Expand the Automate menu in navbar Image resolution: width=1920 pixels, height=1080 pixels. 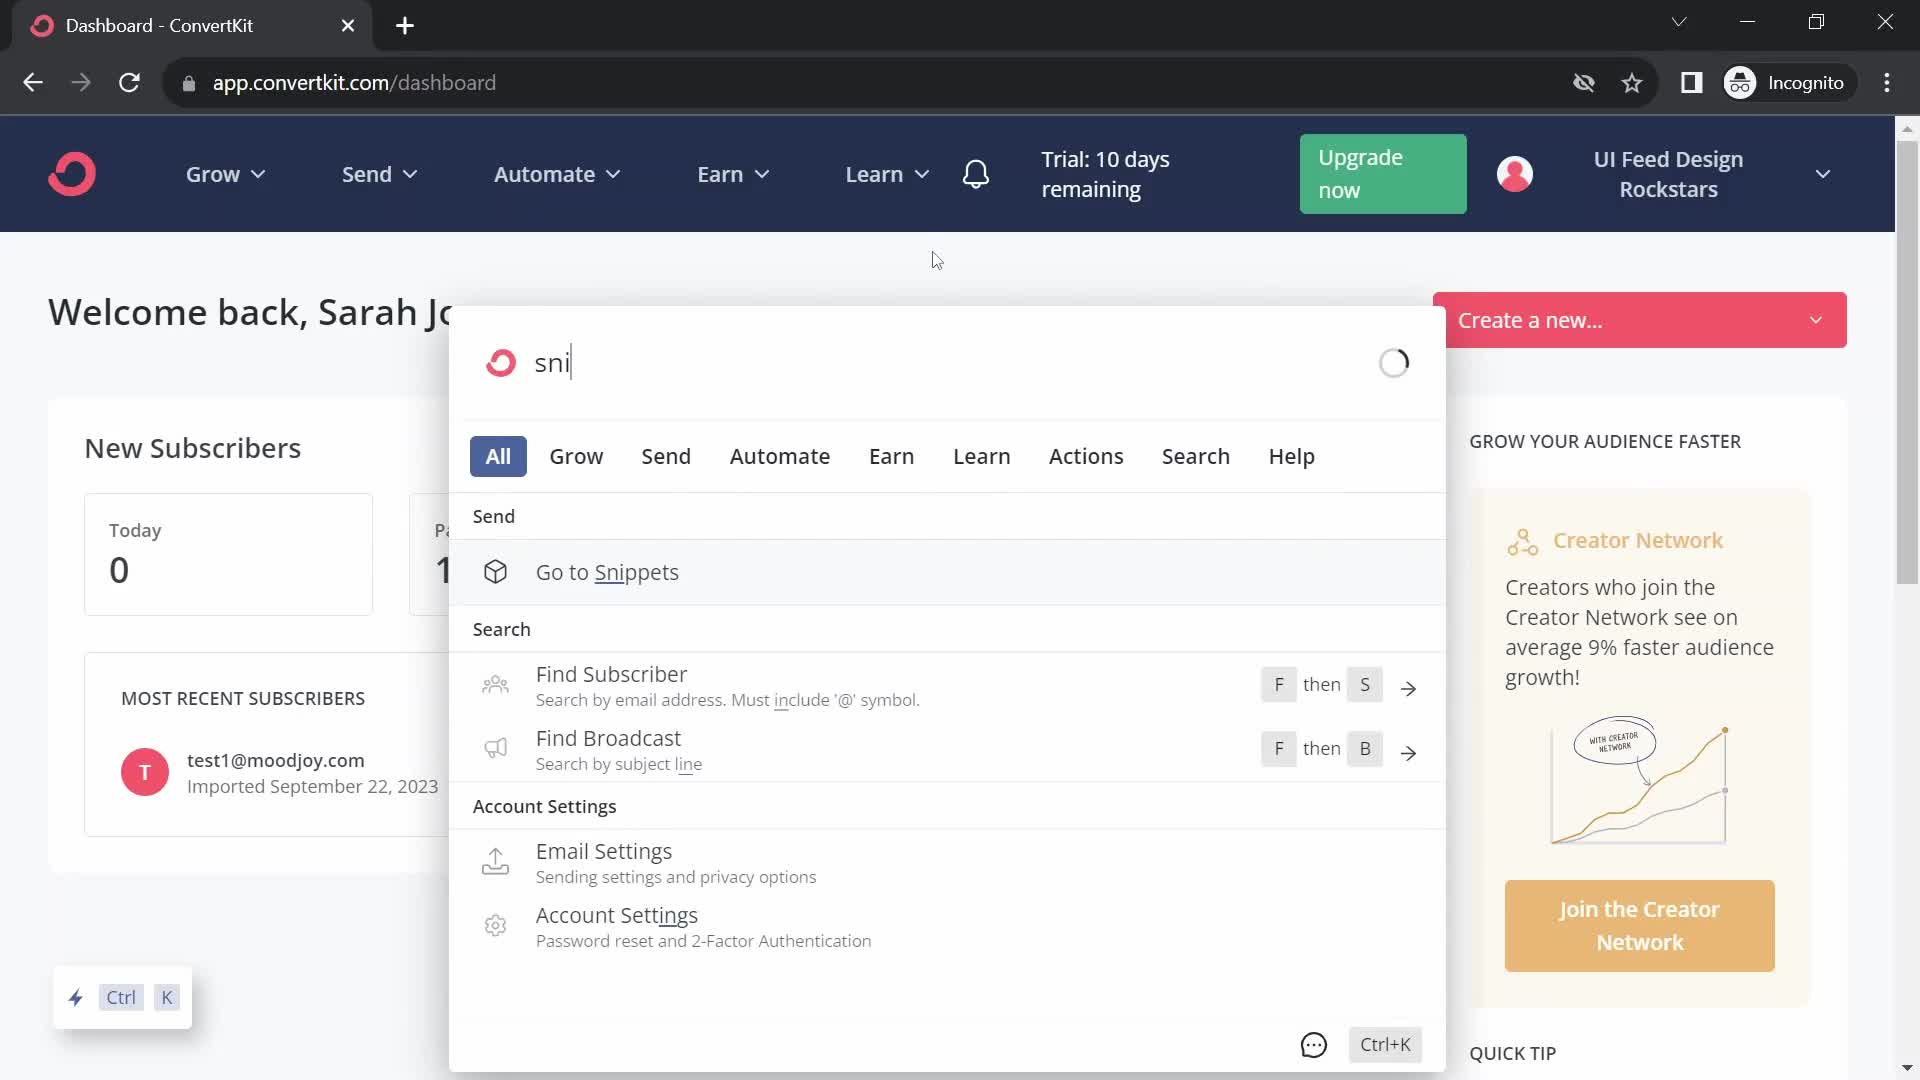pyautogui.click(x=557, y=174)
